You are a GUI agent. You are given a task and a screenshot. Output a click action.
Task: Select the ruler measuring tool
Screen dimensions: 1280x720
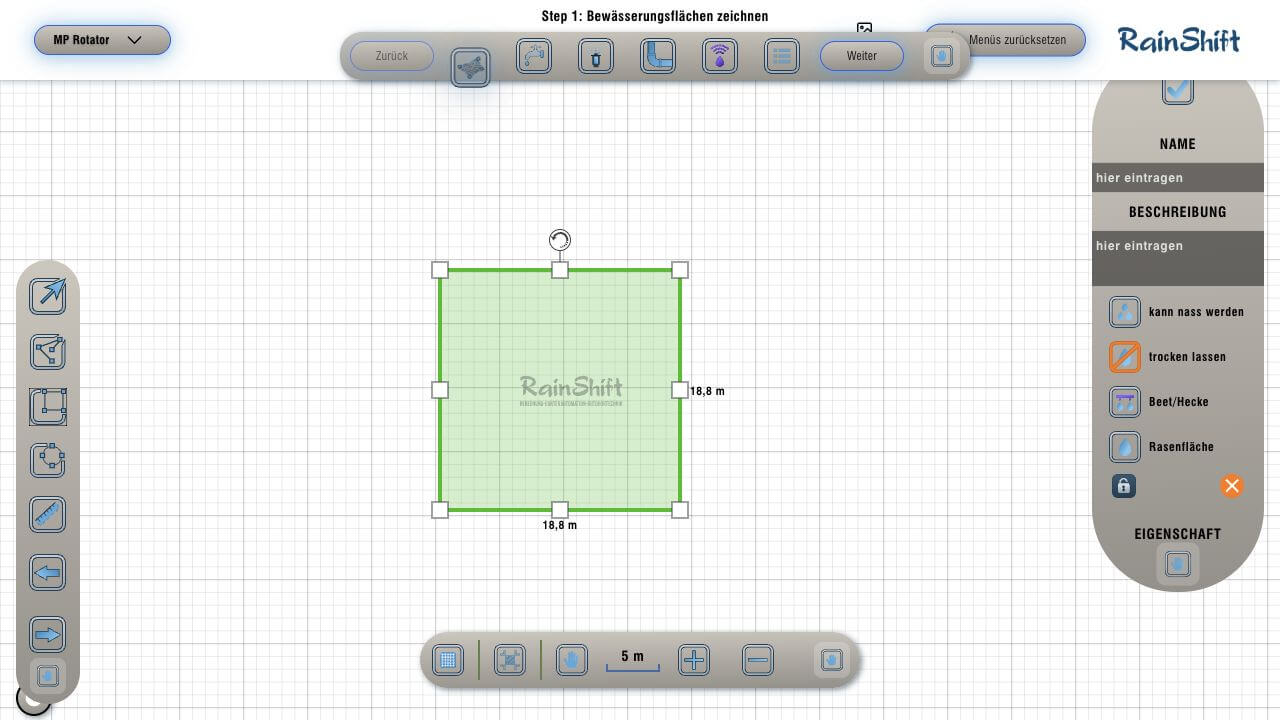48,516
